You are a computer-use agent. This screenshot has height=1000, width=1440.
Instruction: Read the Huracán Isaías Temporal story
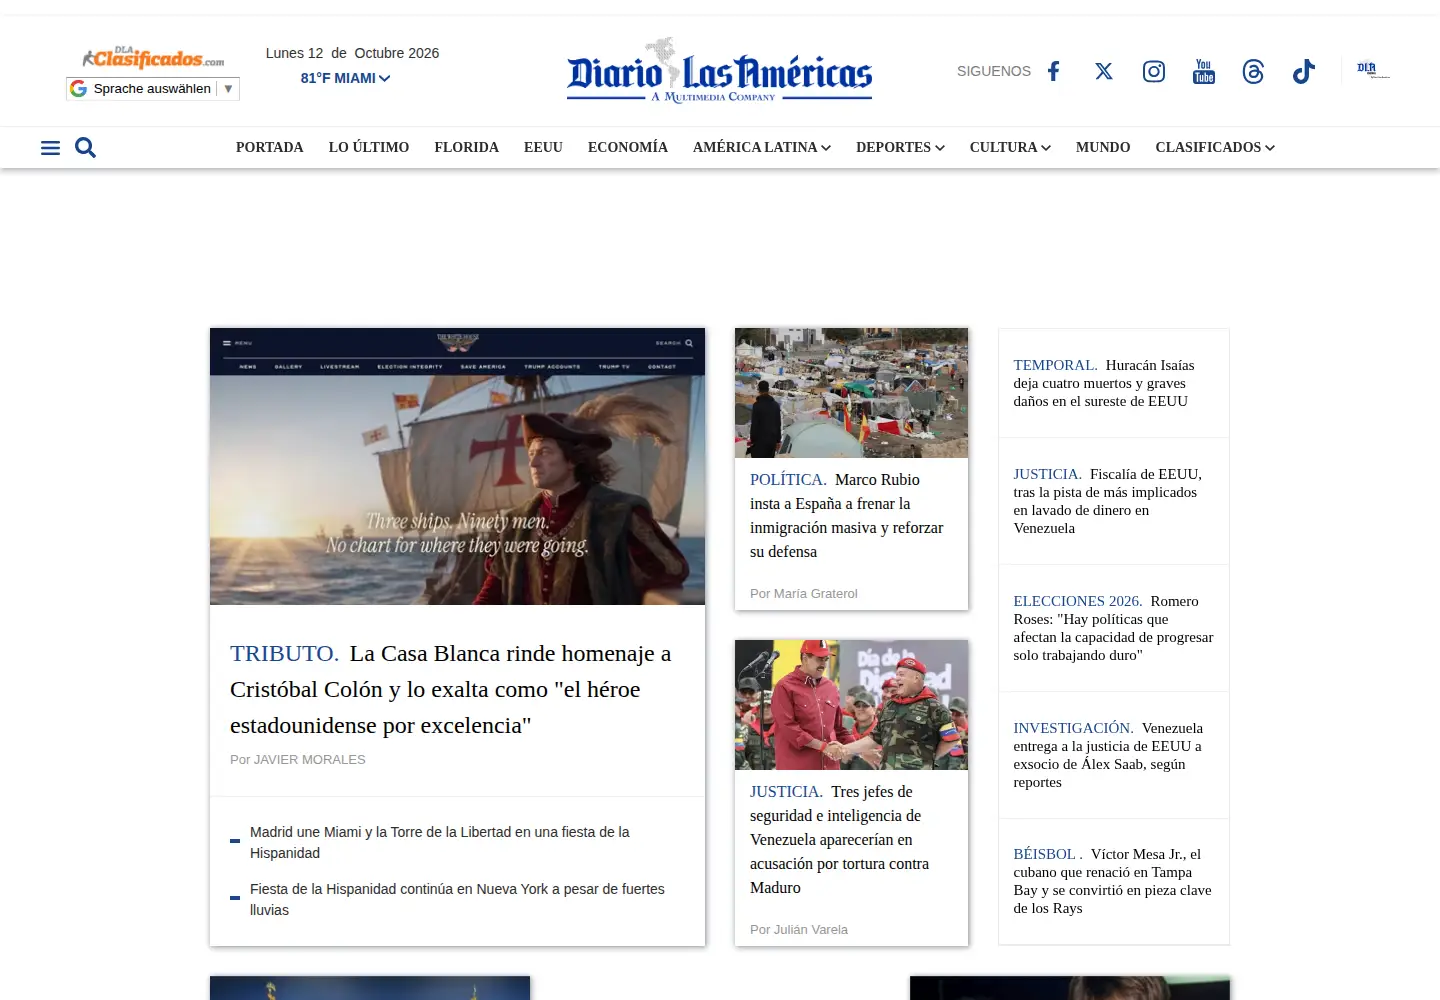1104,383
